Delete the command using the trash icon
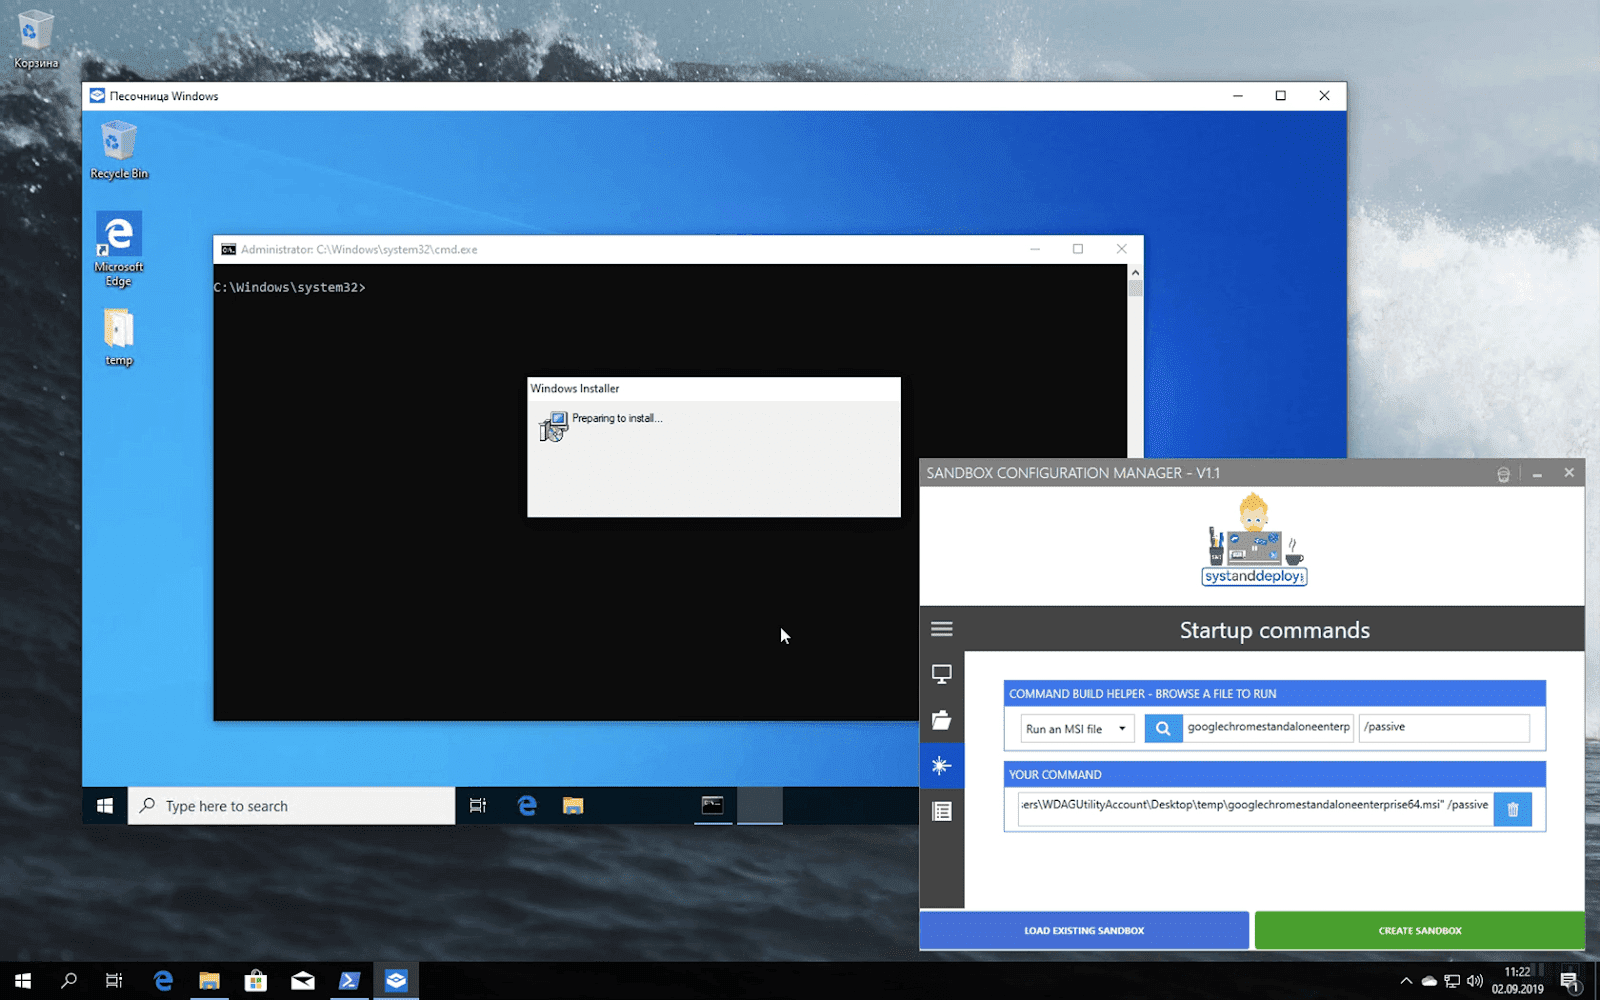The height and width of the screenshot is (1000, 1600). (1512, 809)
